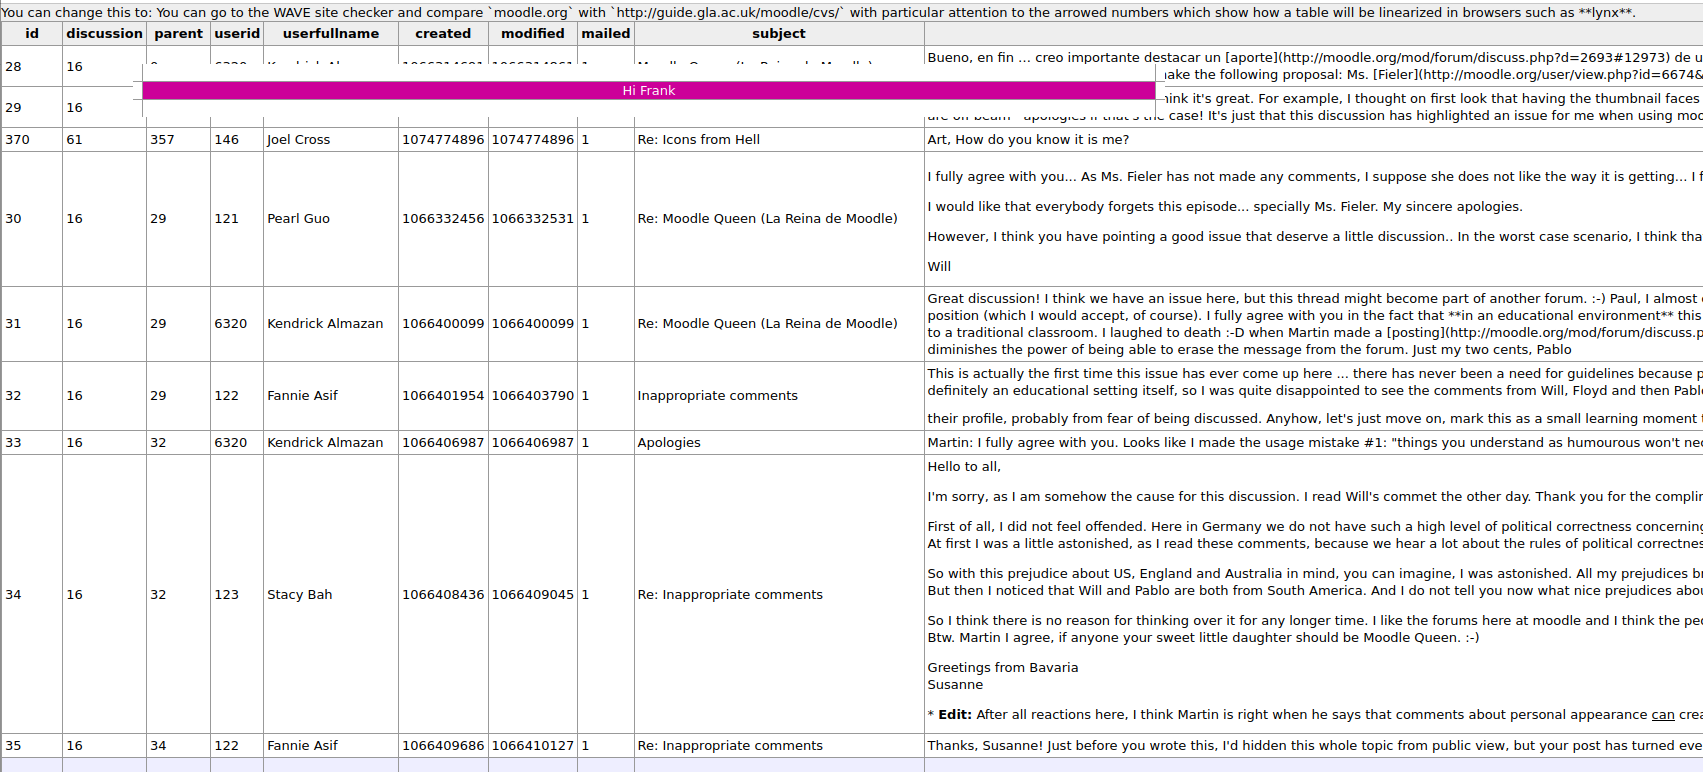Select the name 'Pearl Guo'
1703x772 pixels.
pyautogui.click(x=298, y=218)
